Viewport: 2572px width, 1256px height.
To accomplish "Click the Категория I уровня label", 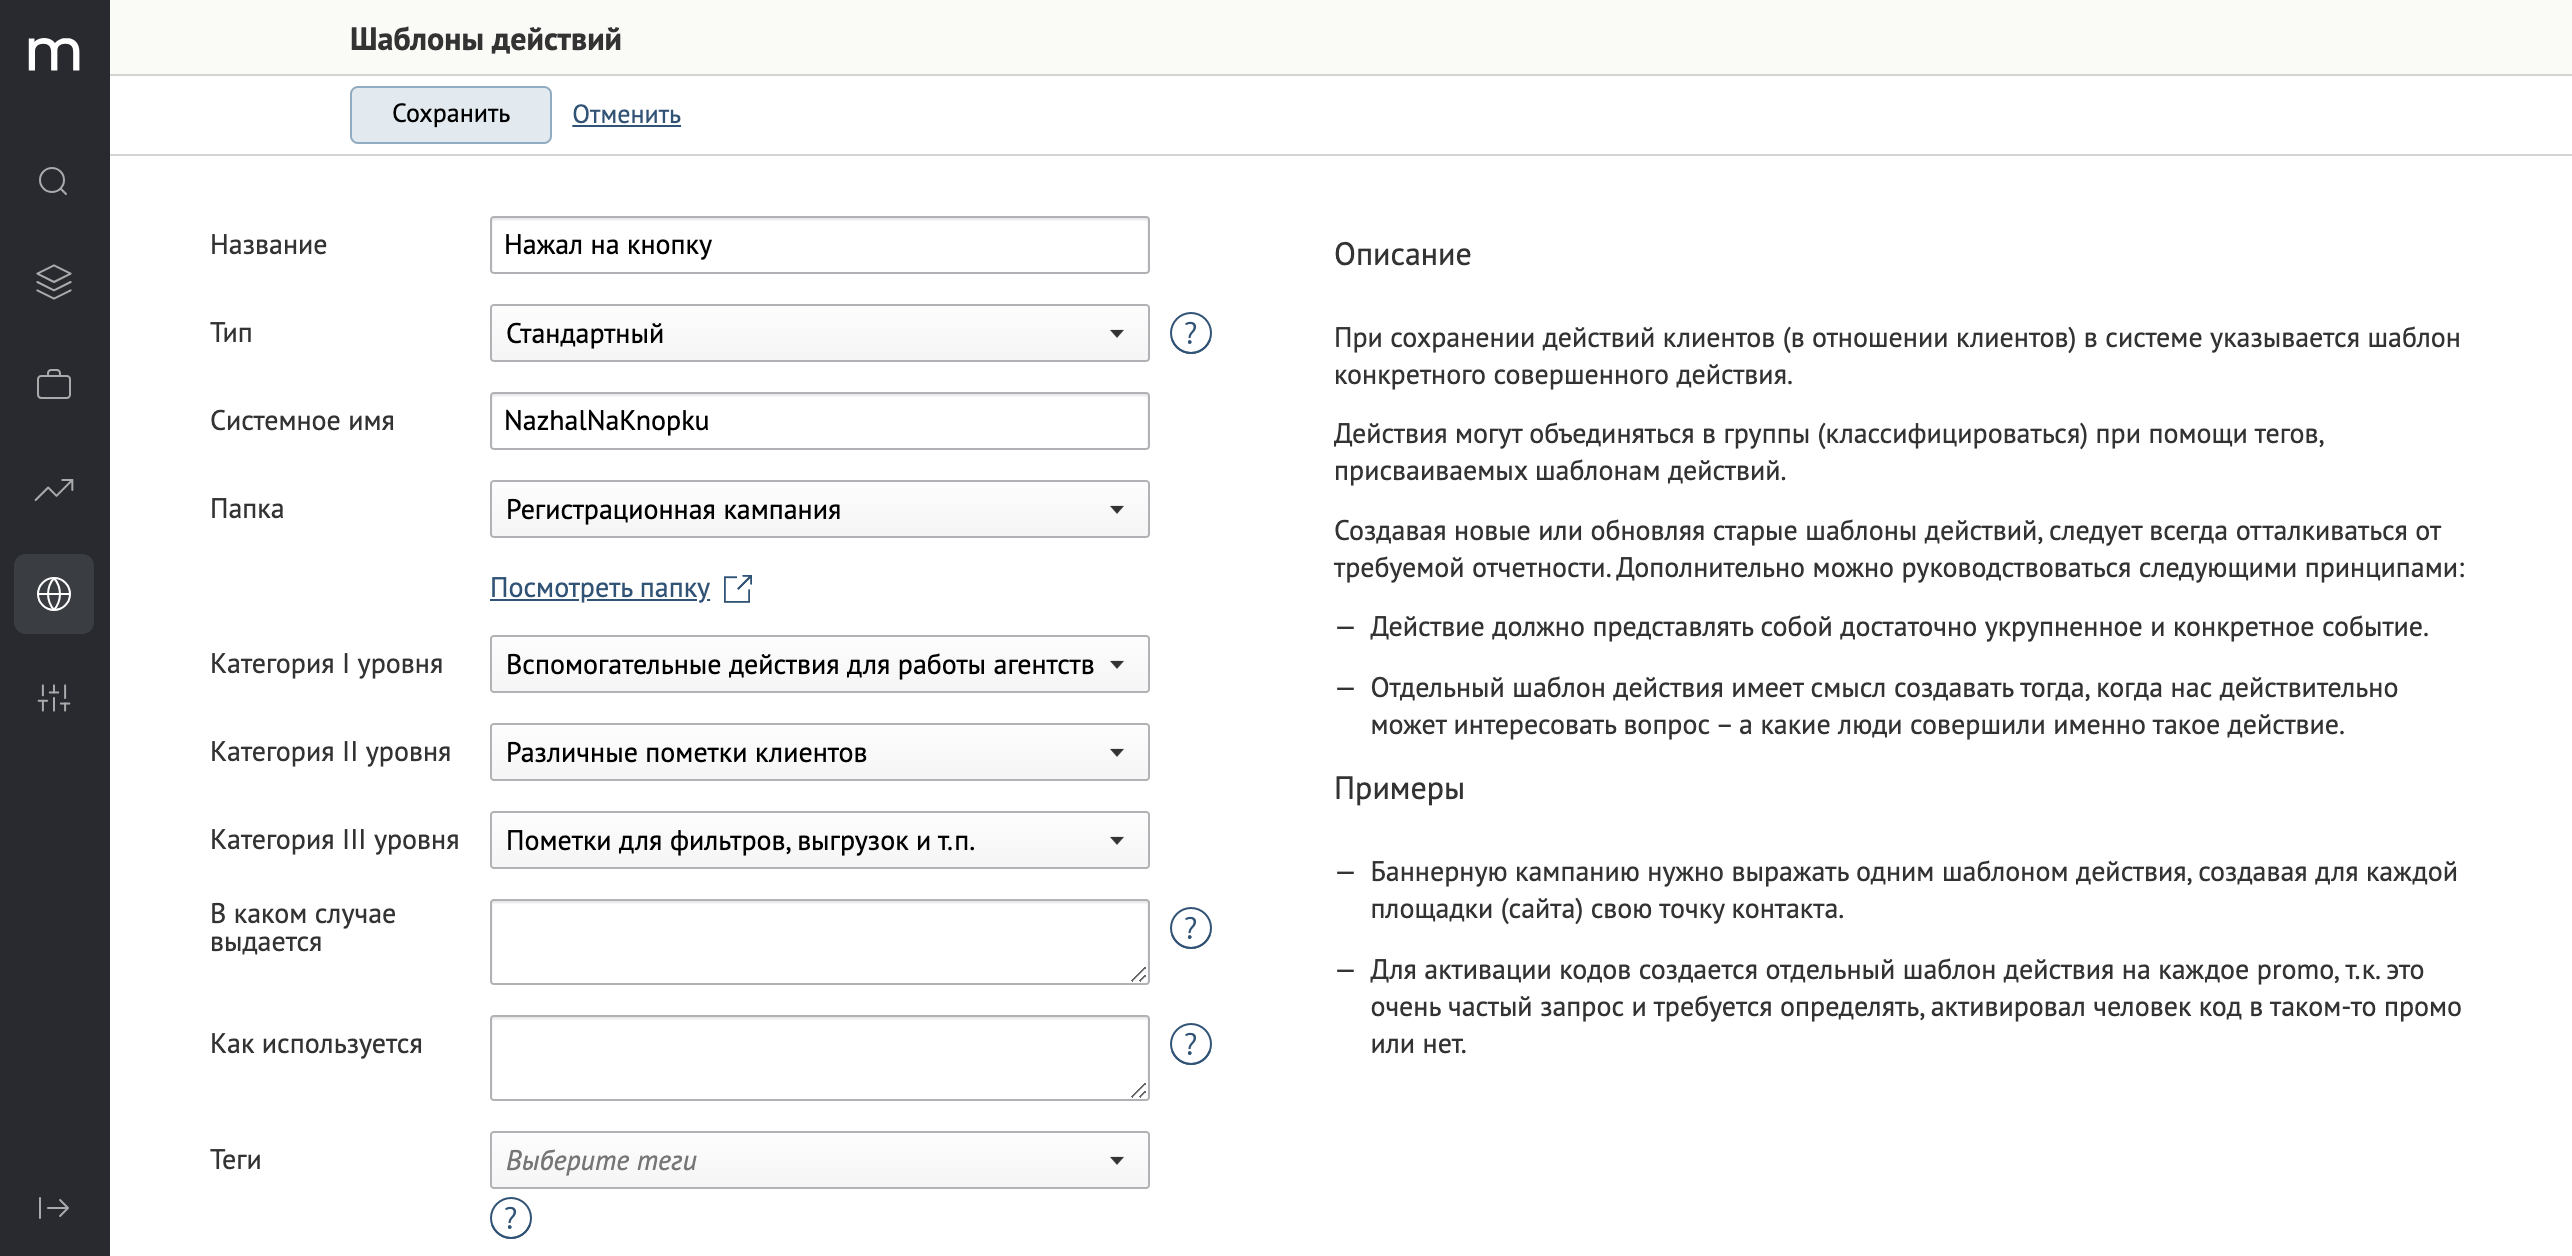I will [x=326, y=664].
